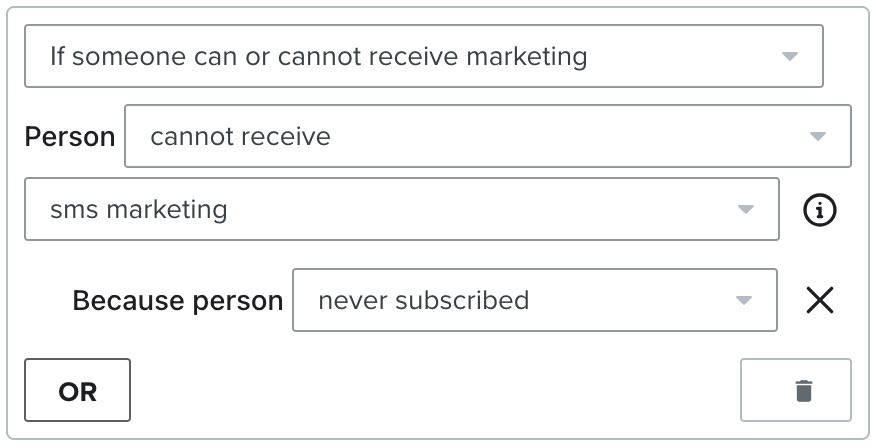
Task: Open the 'If someone can or cannot receive marketing' dropdown
Action: 423,56
